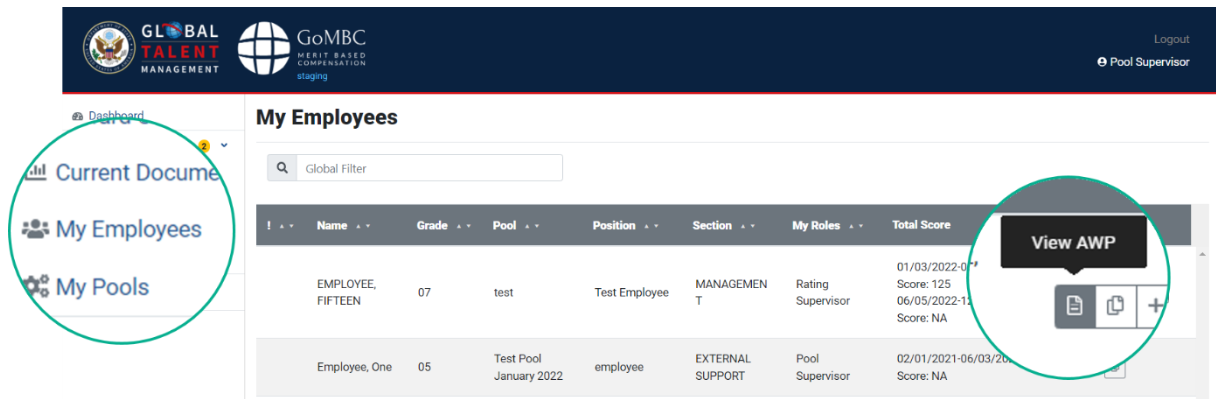Click the My Employees page heading
This screenshot has height=406, width=1216.
coord(327,117)
